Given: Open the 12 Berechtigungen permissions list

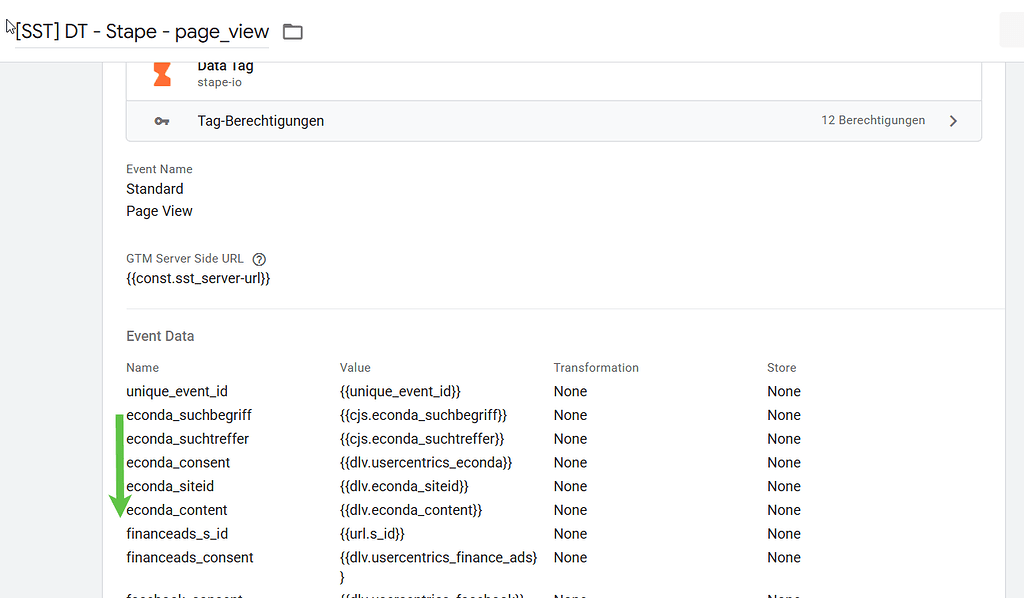Looking at the screenshot, I should (x=873, y=120).
